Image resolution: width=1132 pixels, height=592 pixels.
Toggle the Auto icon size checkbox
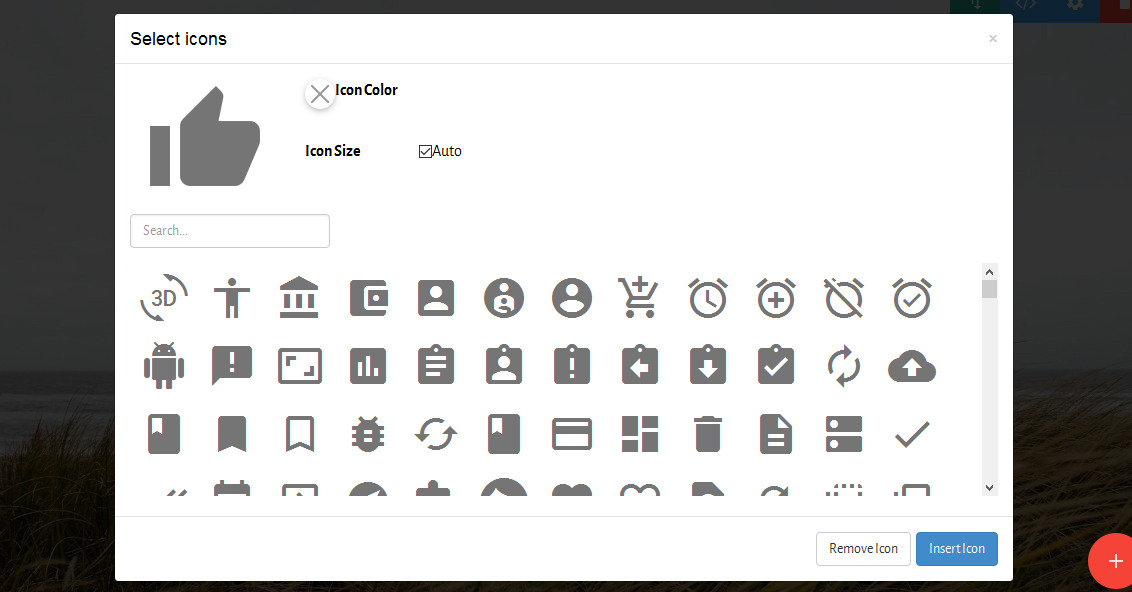[x=425, y=151]
